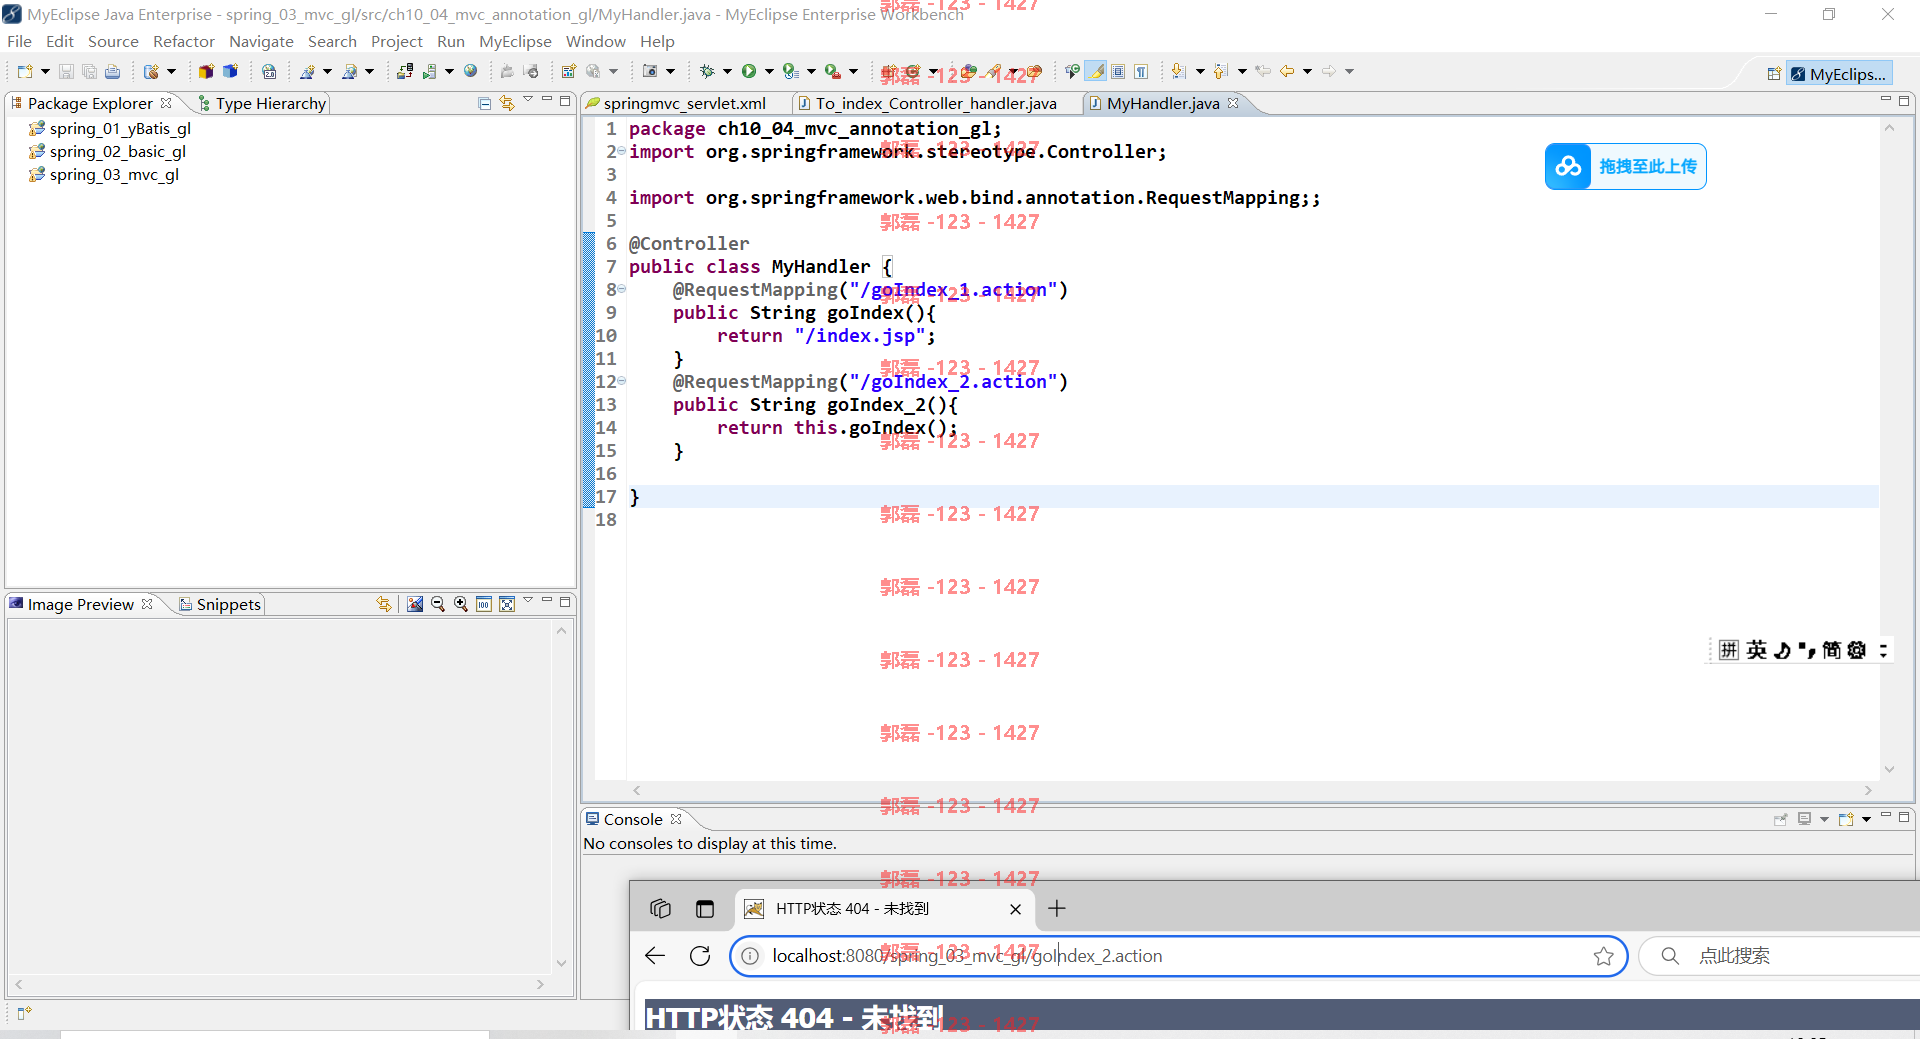The height and width of the screenshot is (1039, 1920).
Task: Click the green Run icon
Action: coord(749,71)
